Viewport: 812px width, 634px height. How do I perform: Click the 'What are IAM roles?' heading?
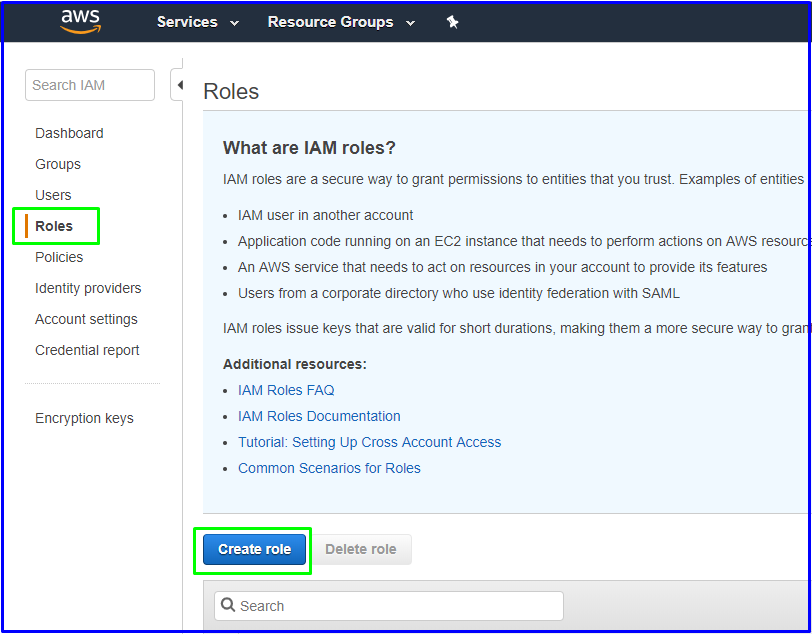(x=309, y=148)
